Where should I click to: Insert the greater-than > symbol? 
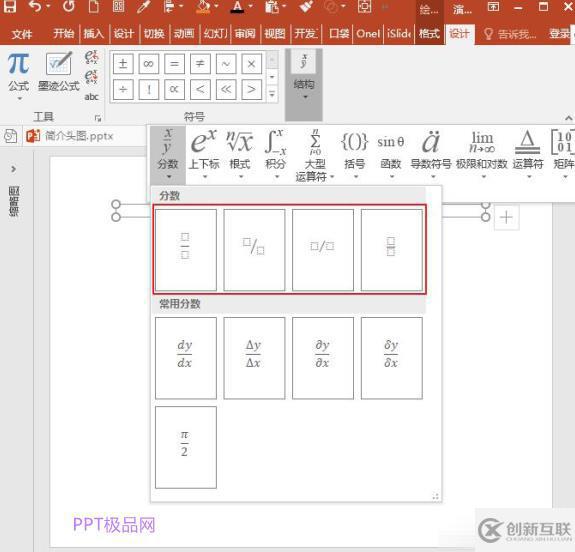click(252, 89)
